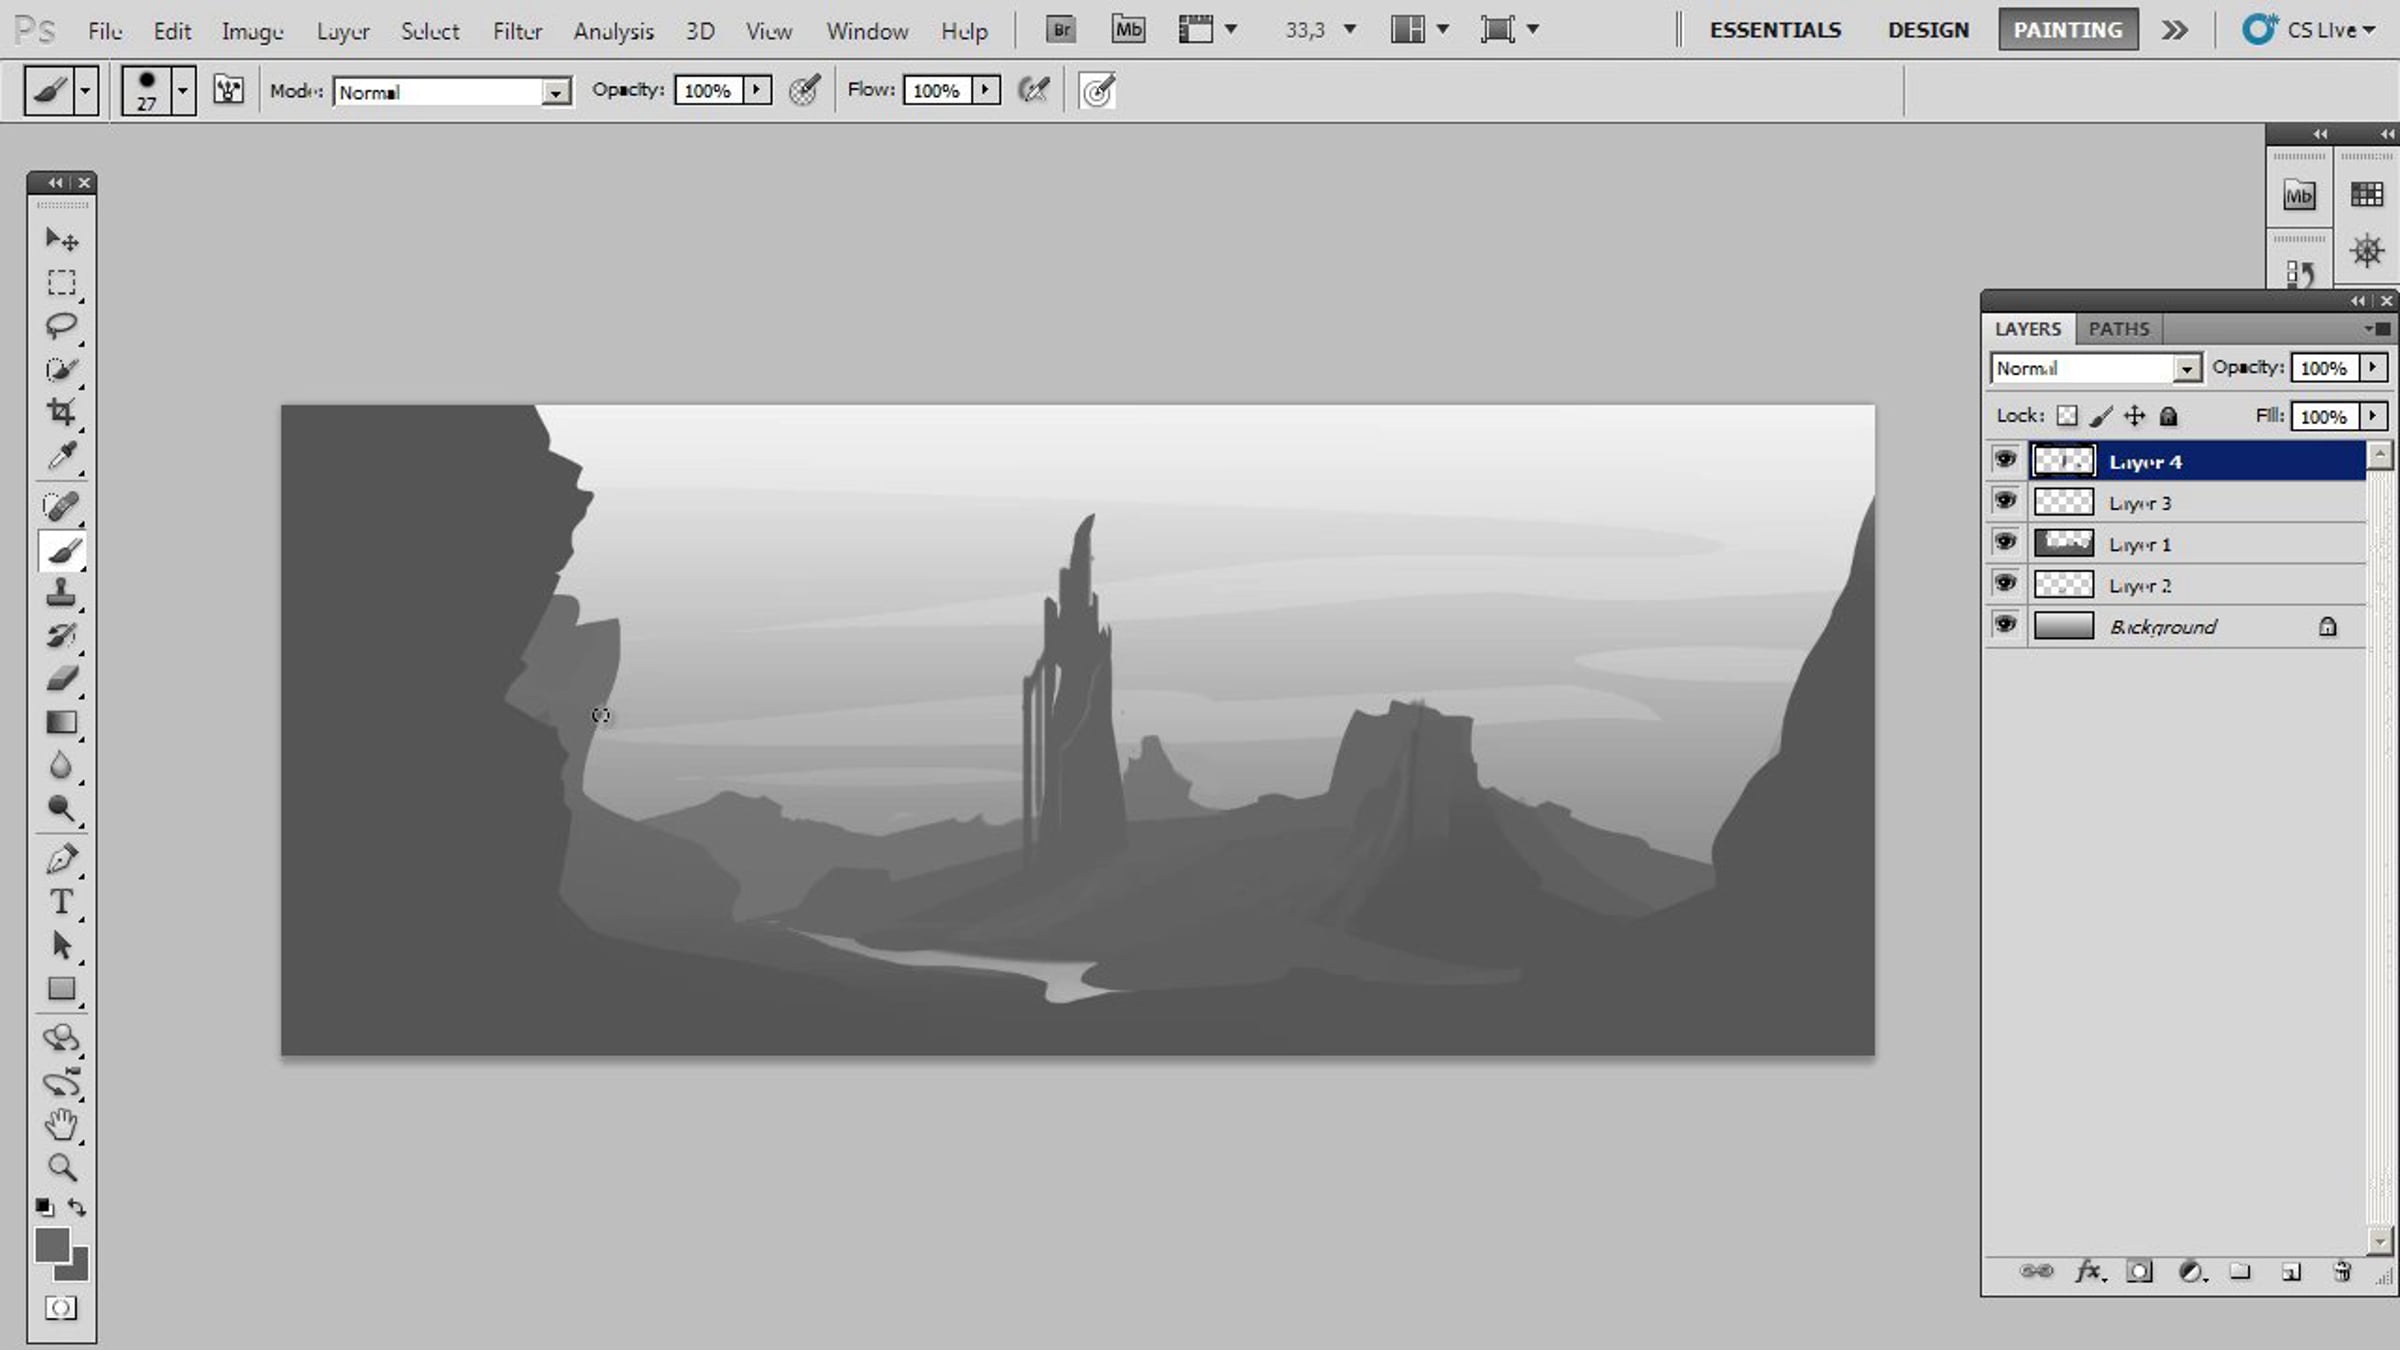Select the Clone Stamp tool

click(61, 593)
